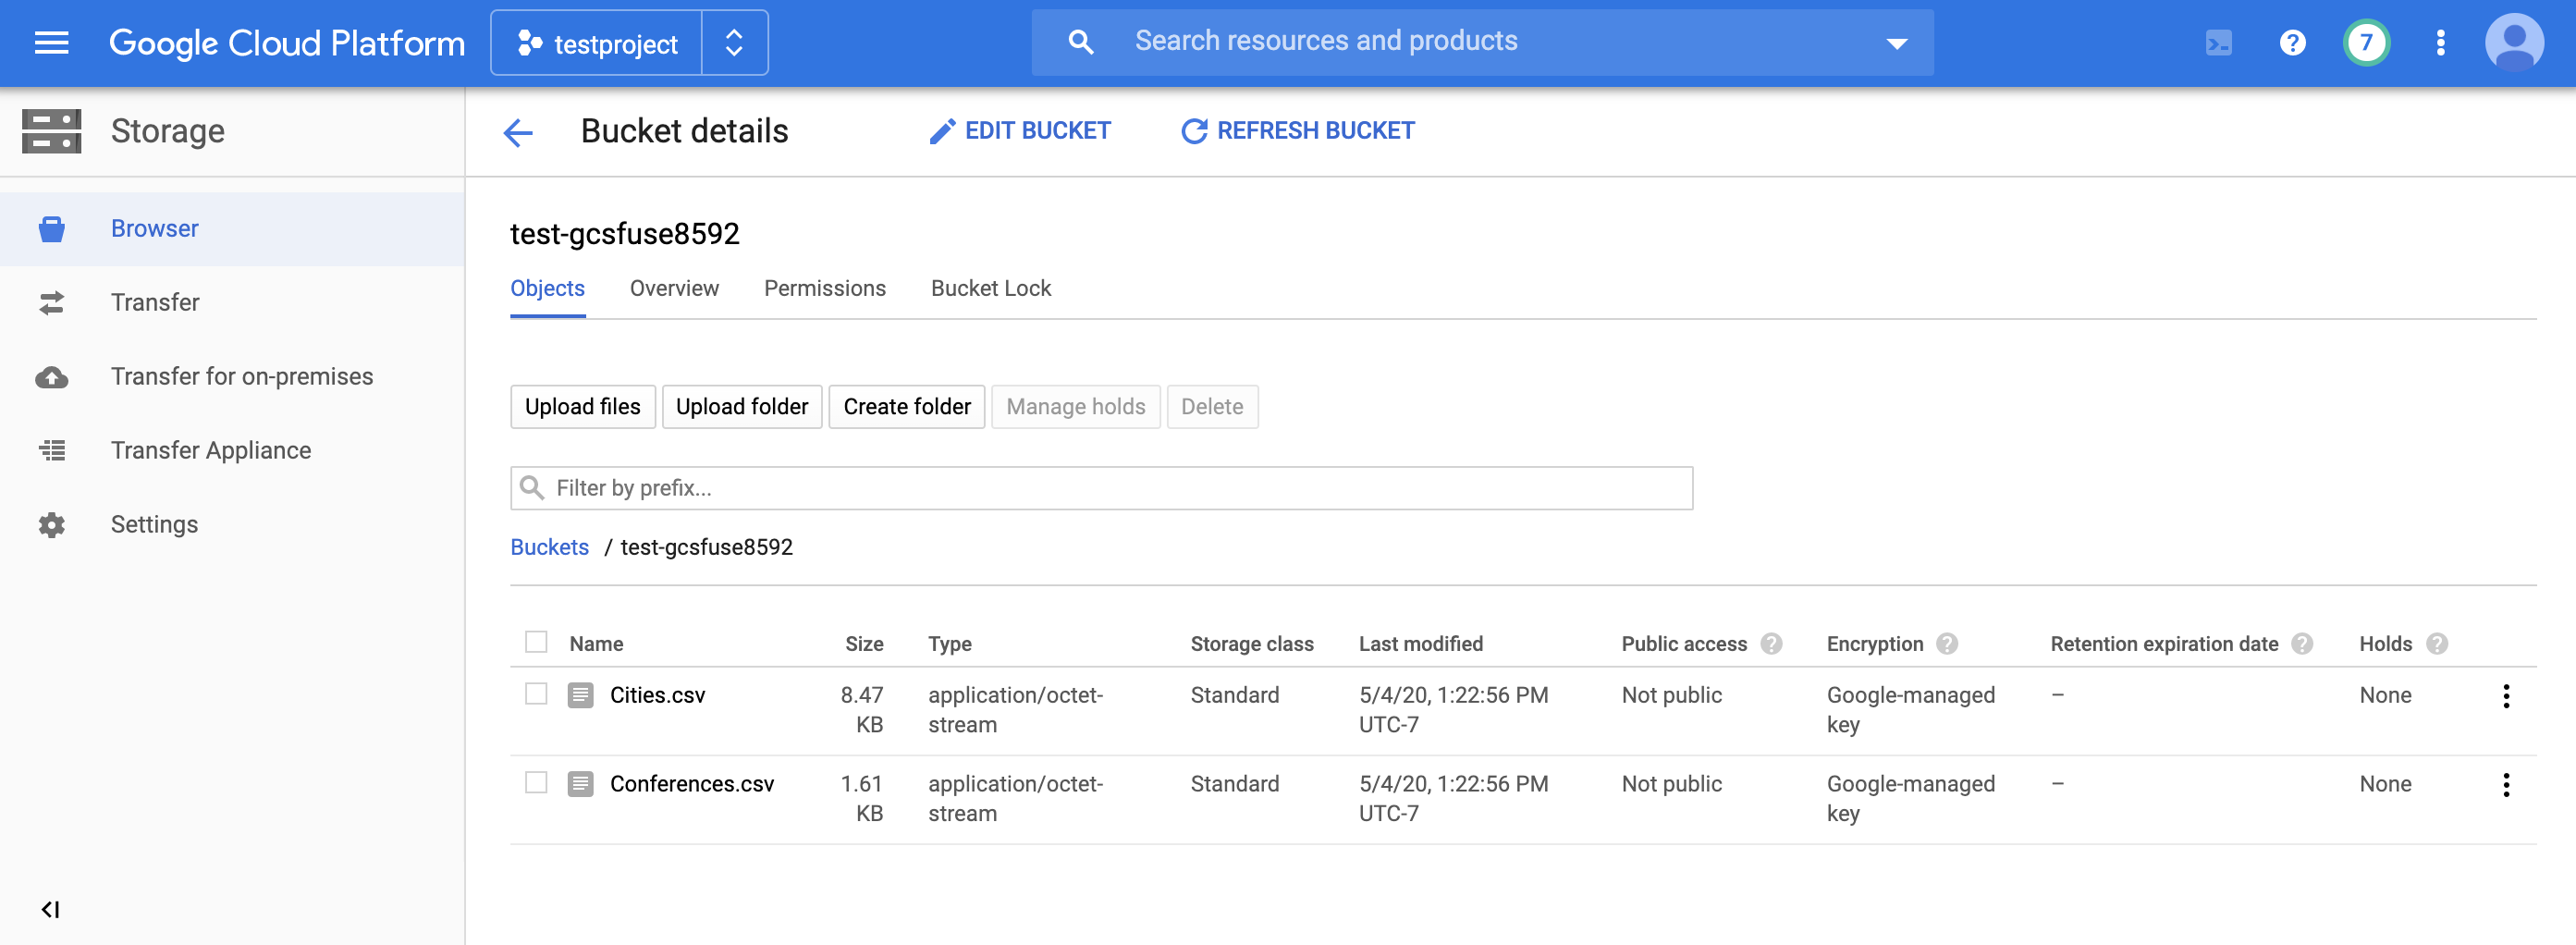Click the user account avatar
Viewport: 2576px width, 945px height.
[2514, 42]
